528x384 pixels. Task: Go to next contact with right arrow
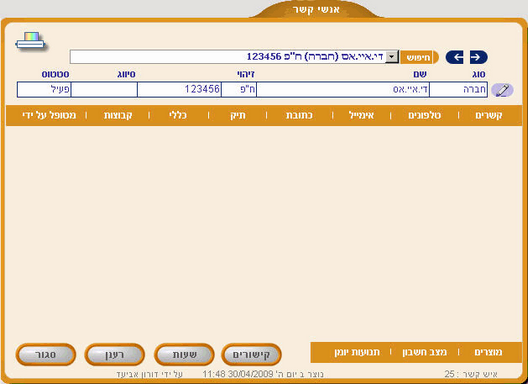point(478,57)
